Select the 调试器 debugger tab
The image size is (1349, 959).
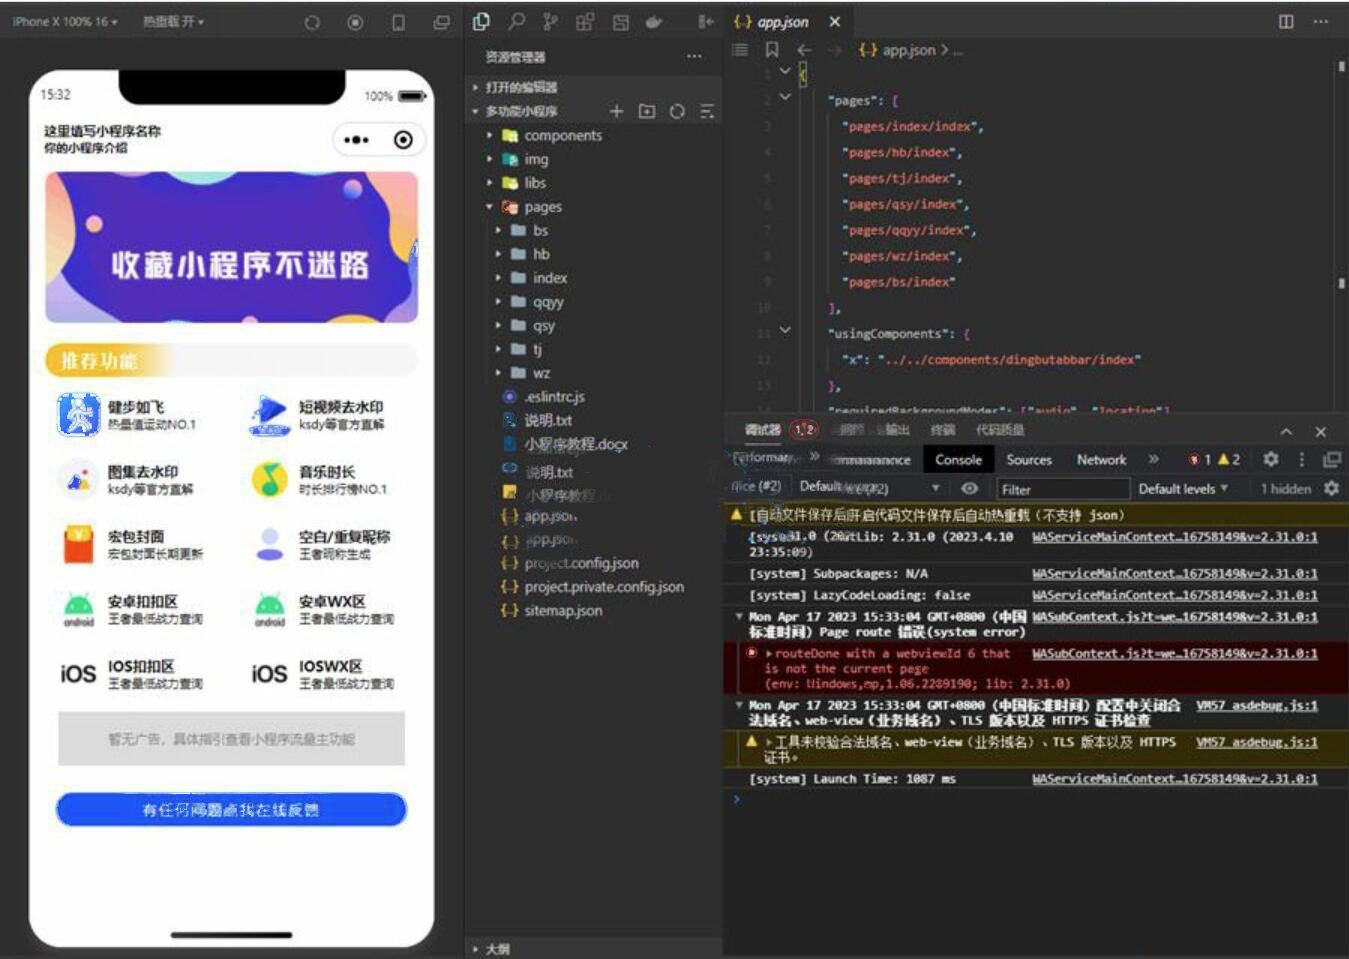tap(762, 430)
